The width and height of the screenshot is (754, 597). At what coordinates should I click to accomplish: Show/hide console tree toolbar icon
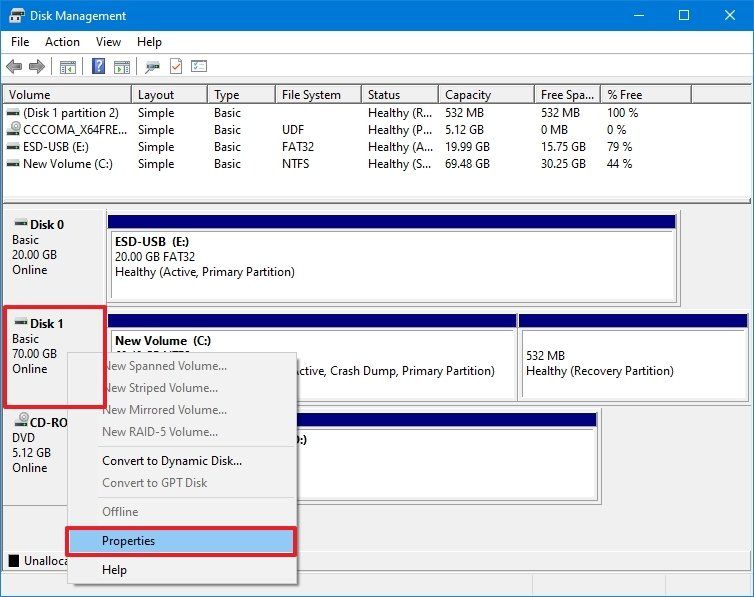[x=68, y=67]
